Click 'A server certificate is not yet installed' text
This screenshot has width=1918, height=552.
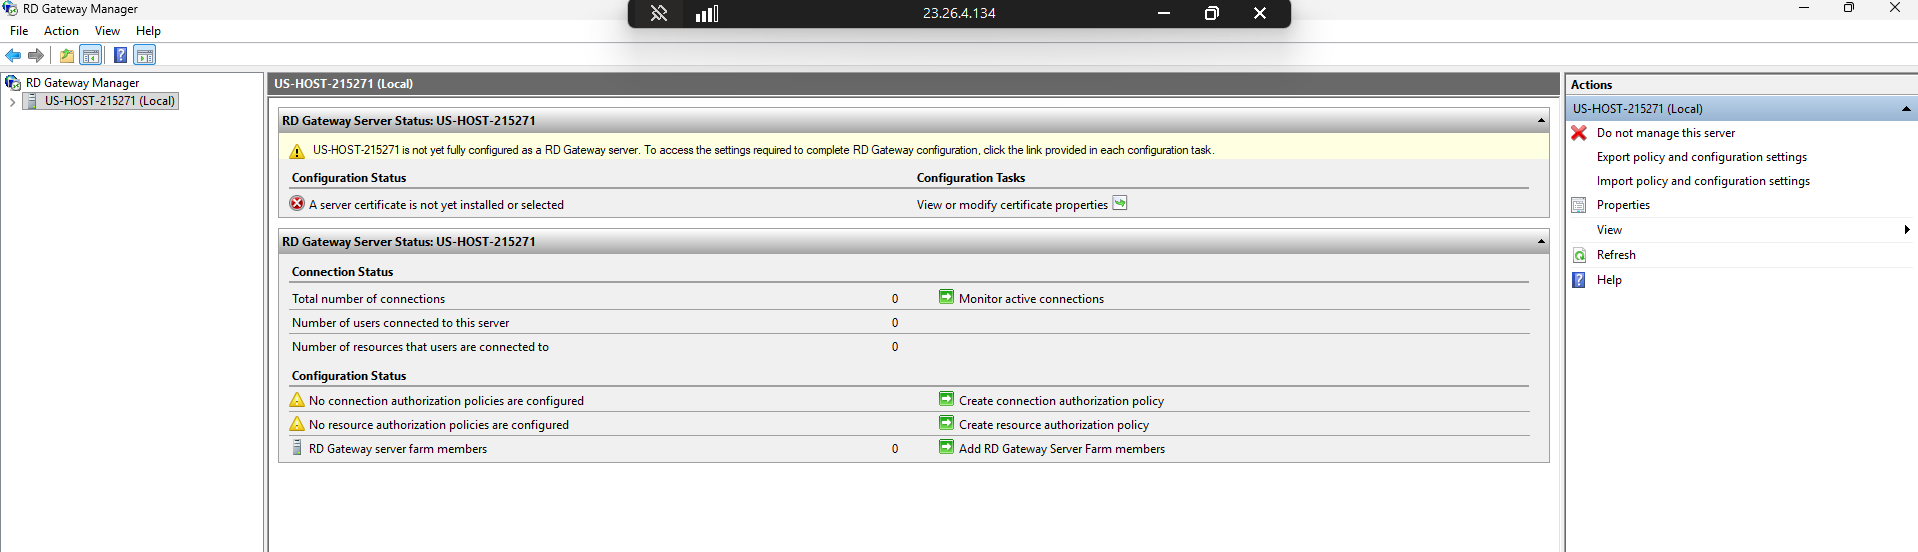[x=436, y=205]
